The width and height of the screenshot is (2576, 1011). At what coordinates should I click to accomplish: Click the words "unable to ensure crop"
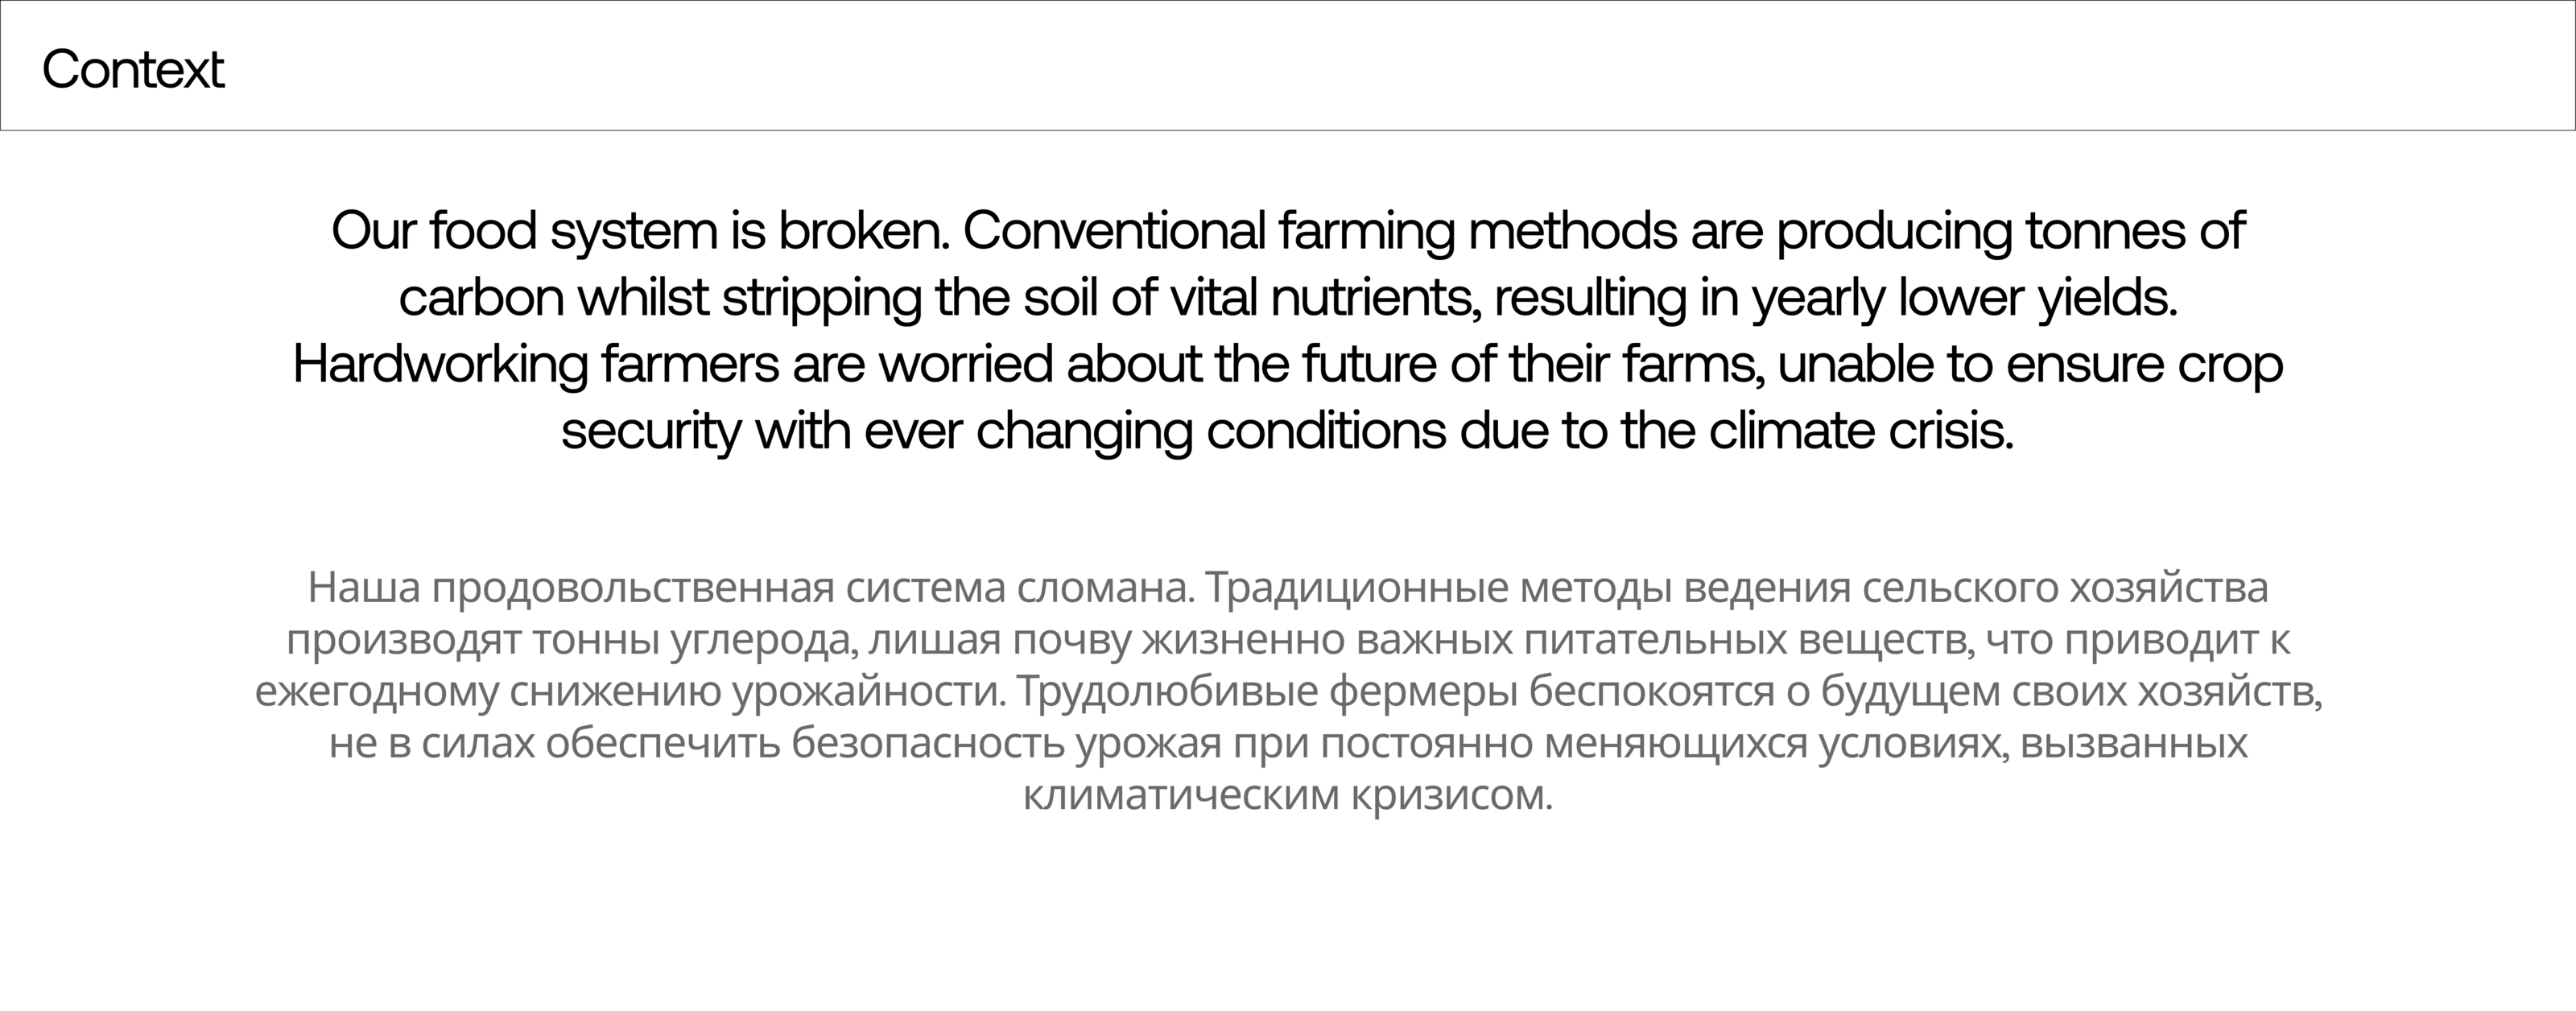click(2030, 365)
